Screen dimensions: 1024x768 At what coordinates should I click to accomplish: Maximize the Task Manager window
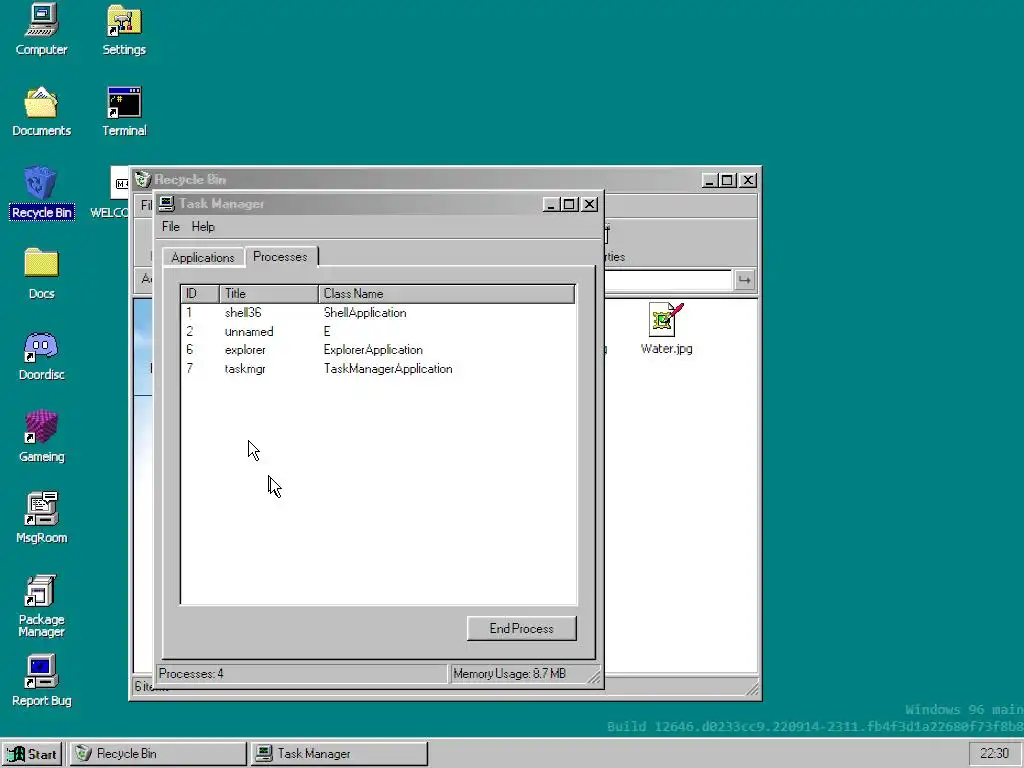pyautogui.click(x=569, y=204)
